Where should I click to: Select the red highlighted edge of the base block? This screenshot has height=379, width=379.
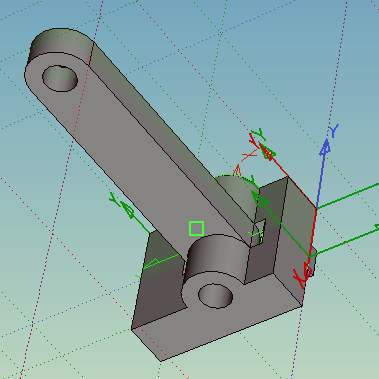pyautogui.click(x=312, y=232)
